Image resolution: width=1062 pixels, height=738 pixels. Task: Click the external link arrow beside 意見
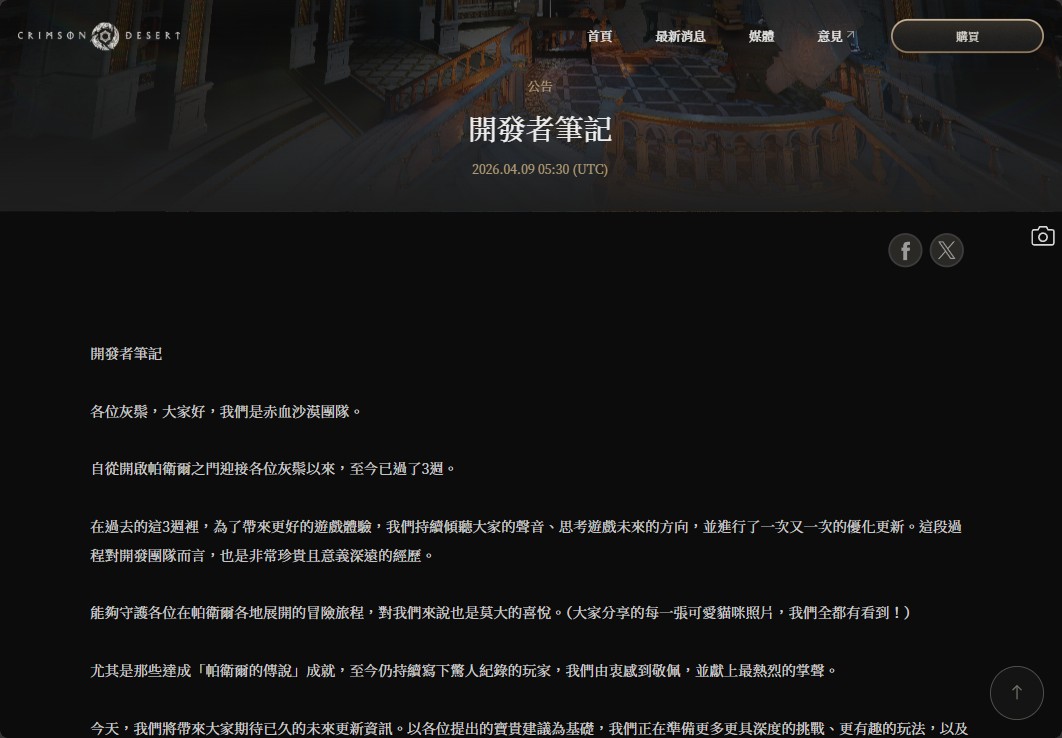point(851,36)
